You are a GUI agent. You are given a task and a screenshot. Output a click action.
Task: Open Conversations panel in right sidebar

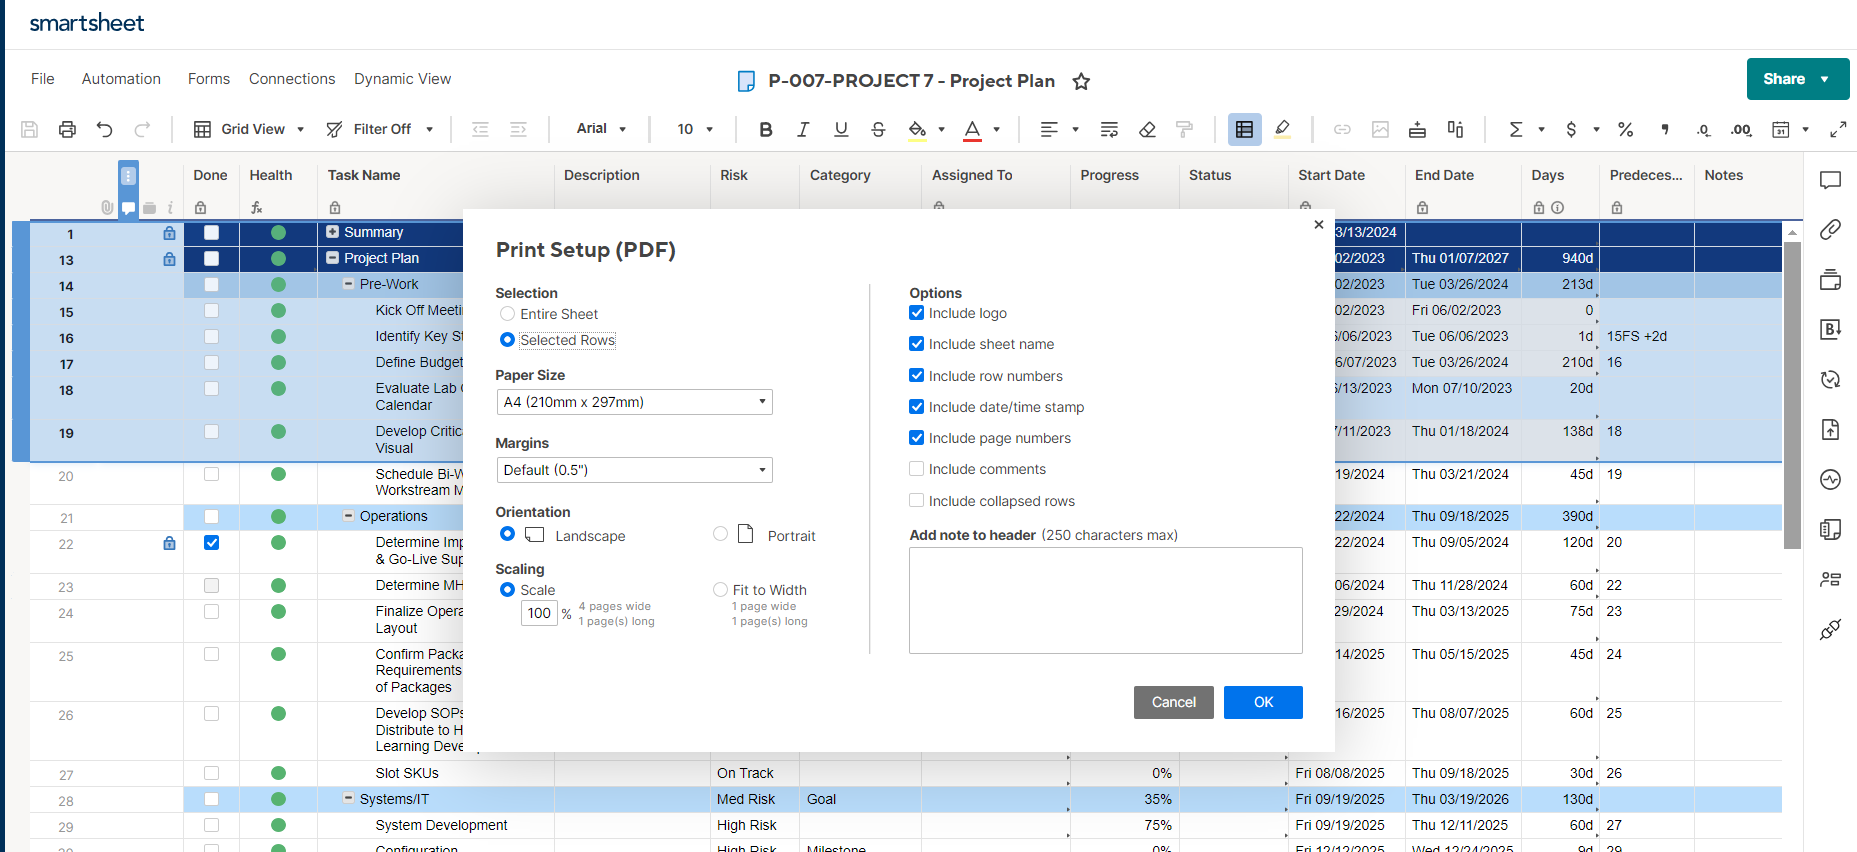(1830, 180)
